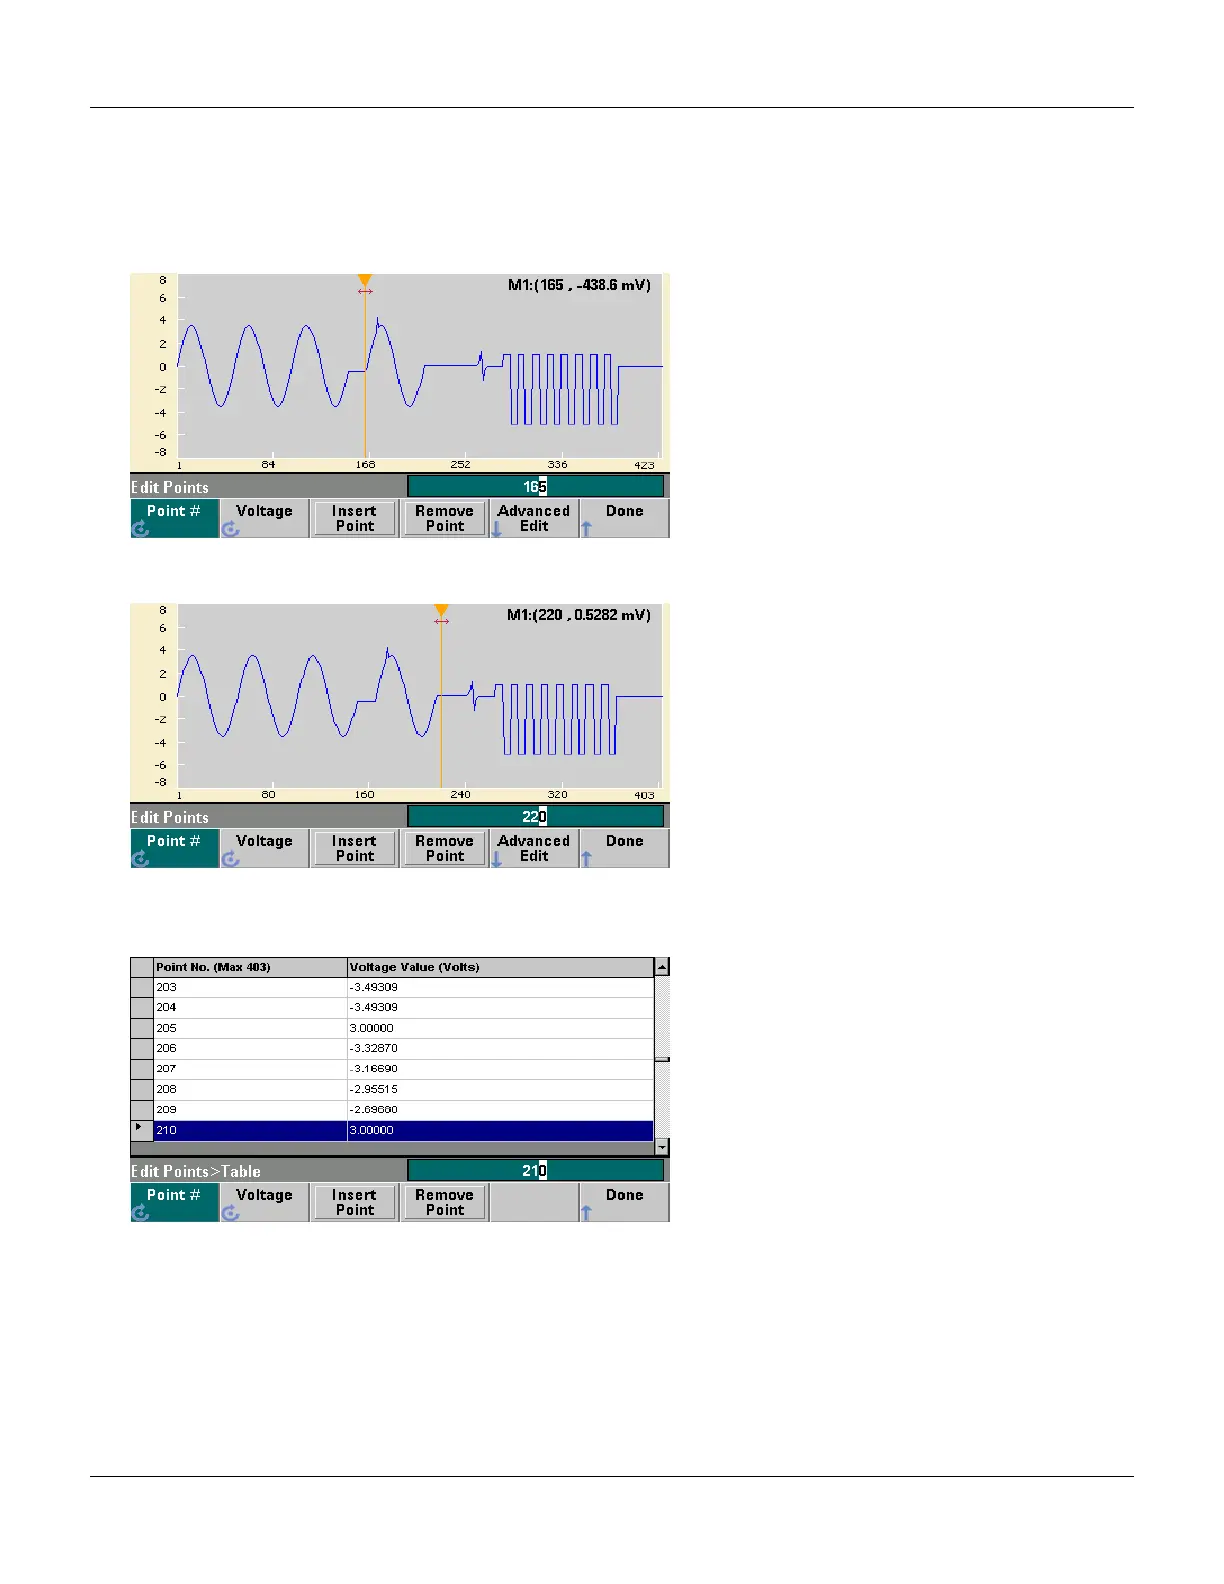Click the 'Voltage Value (Volts)' column header
The height and width of the screenshot is (1584, 1224).
[x=500, y=967]
